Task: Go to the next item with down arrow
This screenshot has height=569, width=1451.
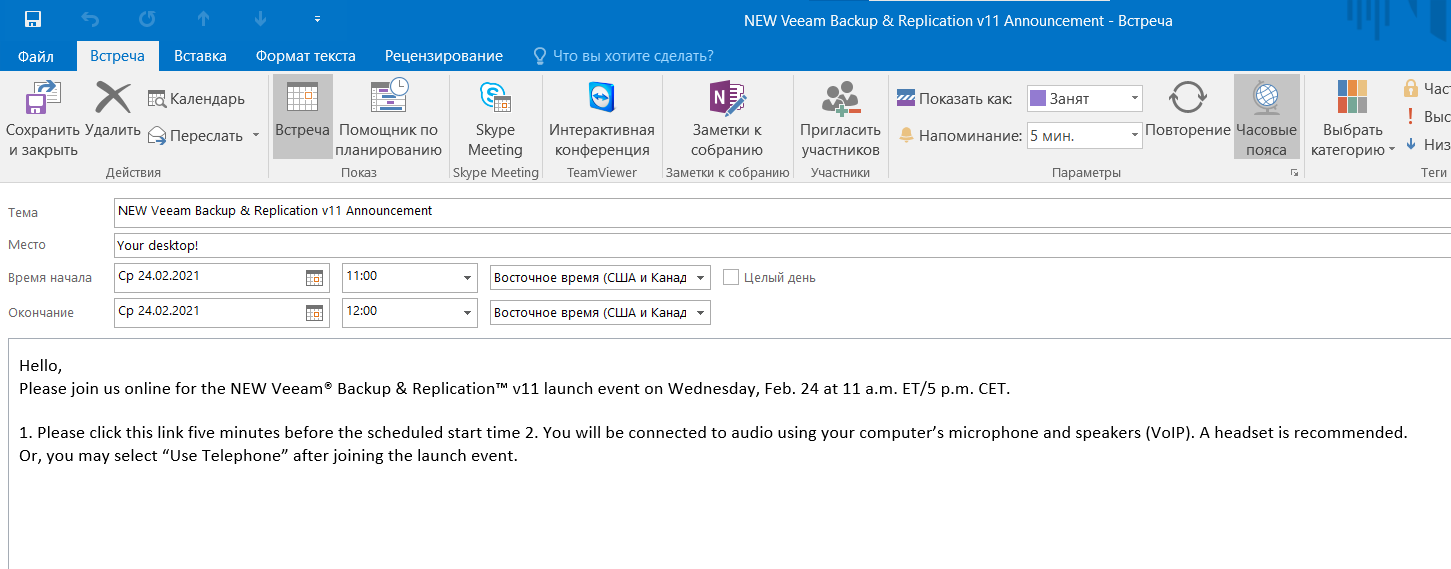Action: (x=260, y=19)
